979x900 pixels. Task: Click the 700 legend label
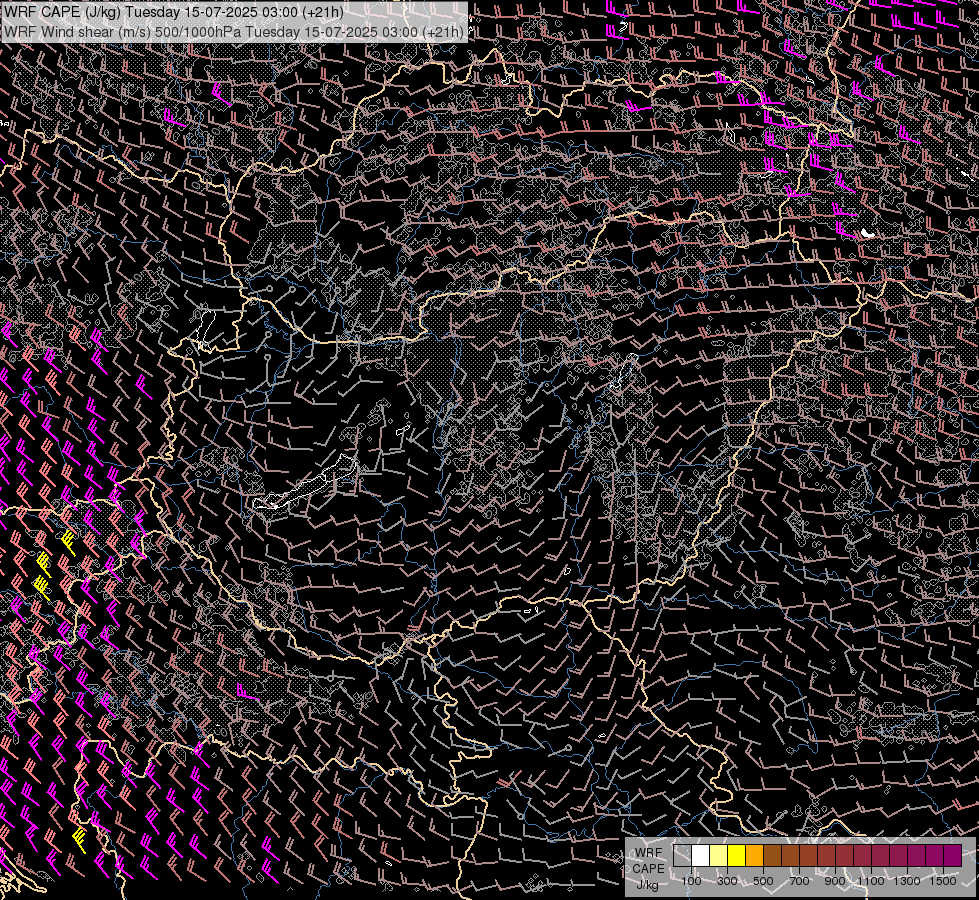coord(799,881)
